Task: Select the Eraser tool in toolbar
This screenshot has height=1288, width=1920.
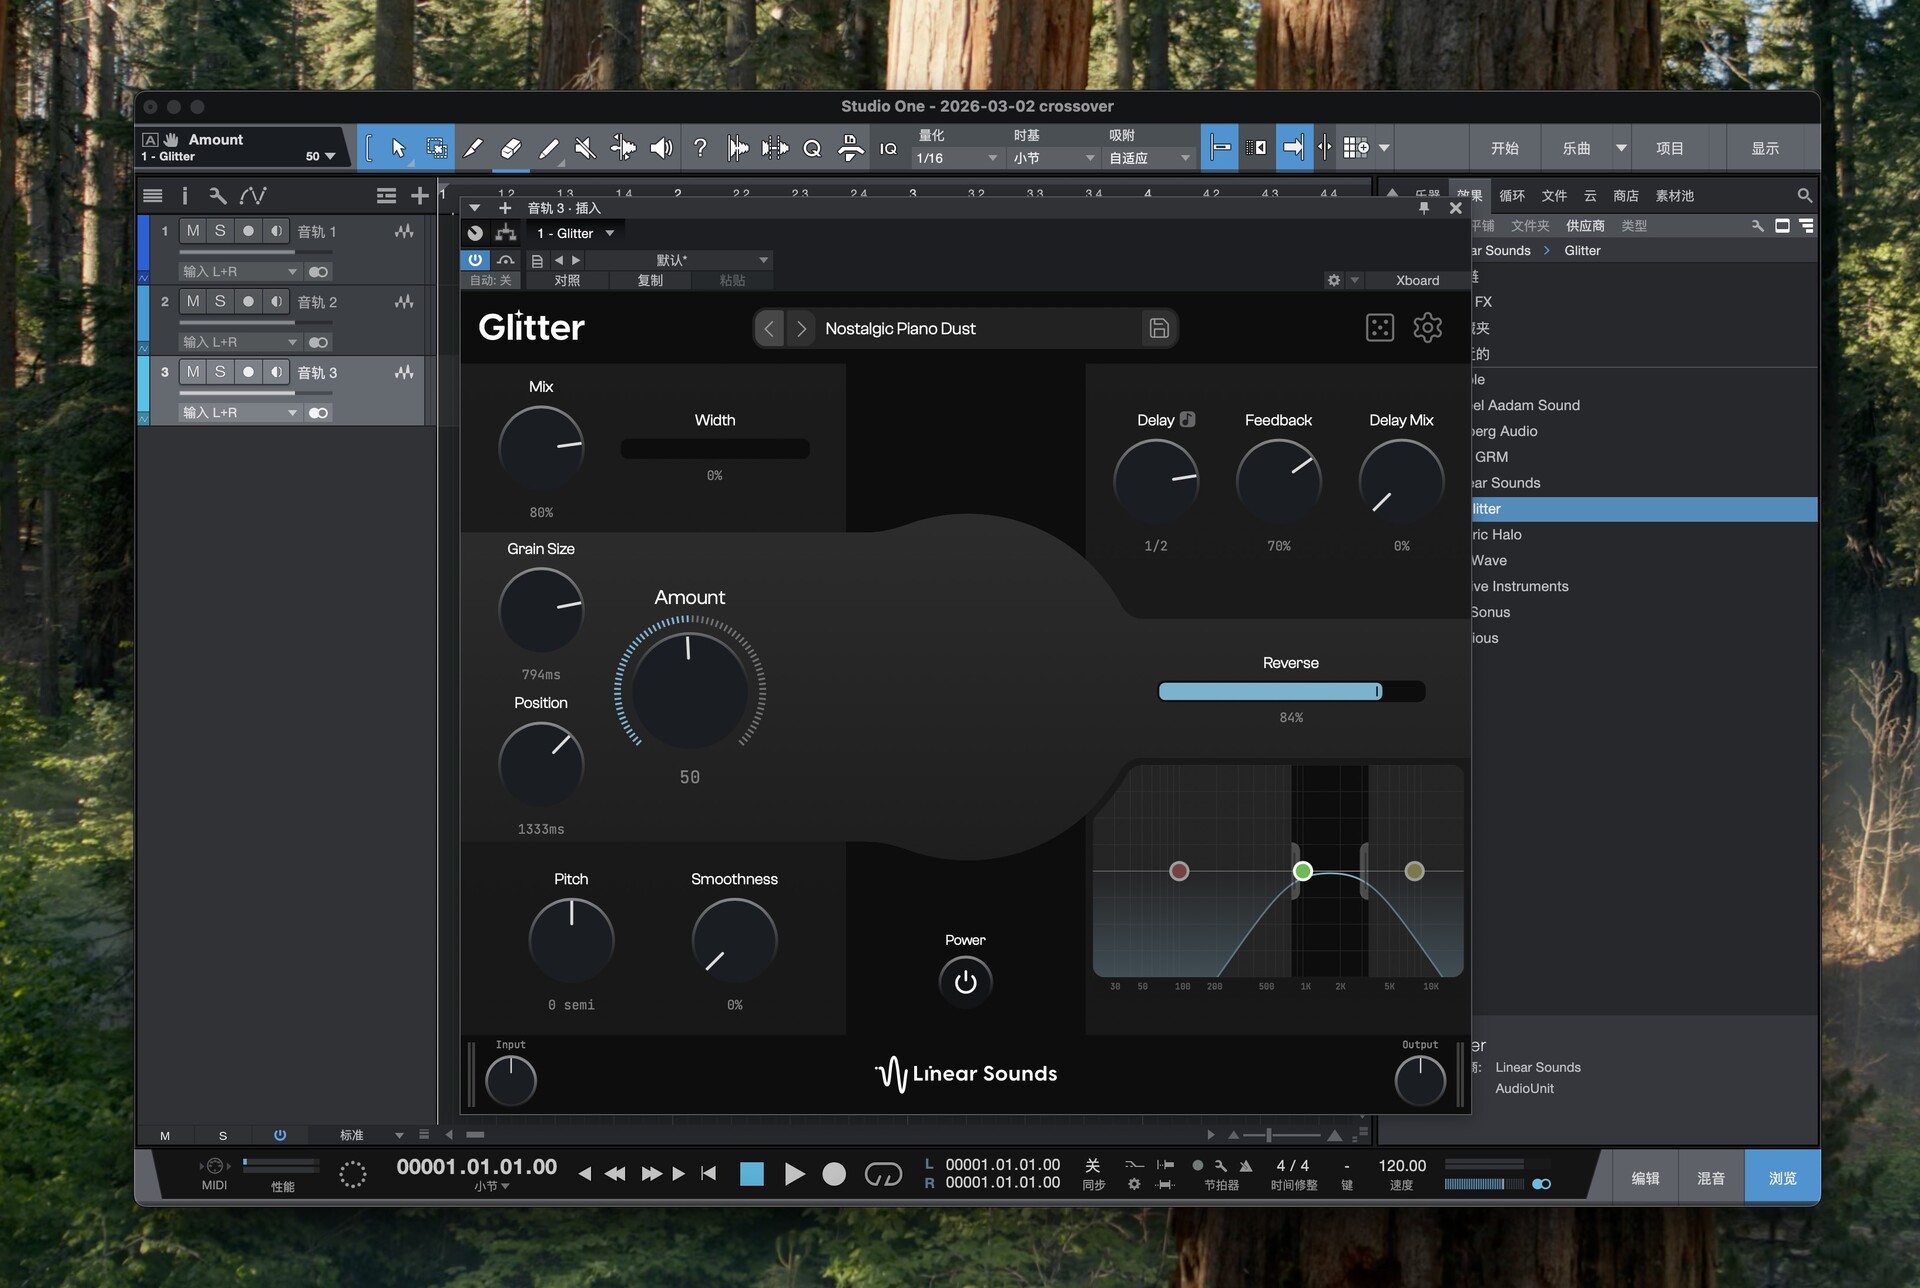Action: [510, 148]
